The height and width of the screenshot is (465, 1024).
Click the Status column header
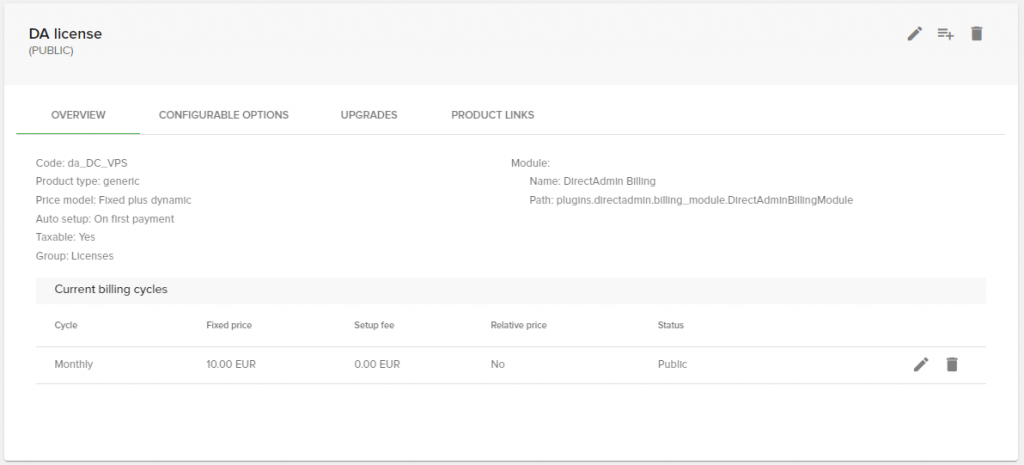[670, 326]
